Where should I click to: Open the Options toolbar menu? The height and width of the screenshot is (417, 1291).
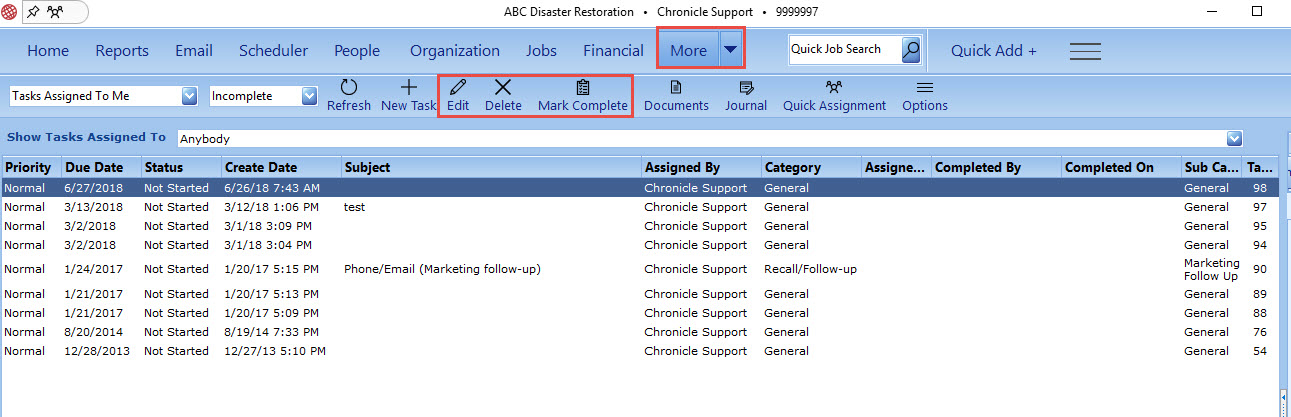[925, 88]
